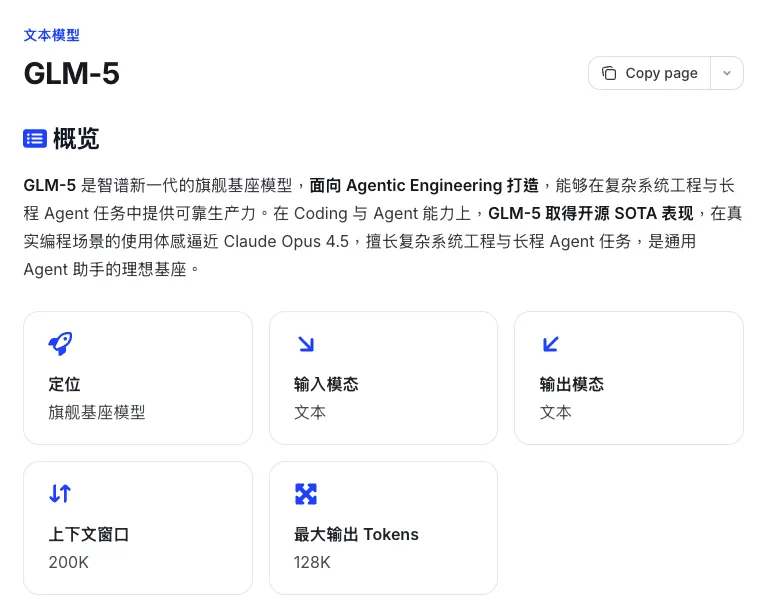Click the GLM-5 page title

tap(72, 74)
